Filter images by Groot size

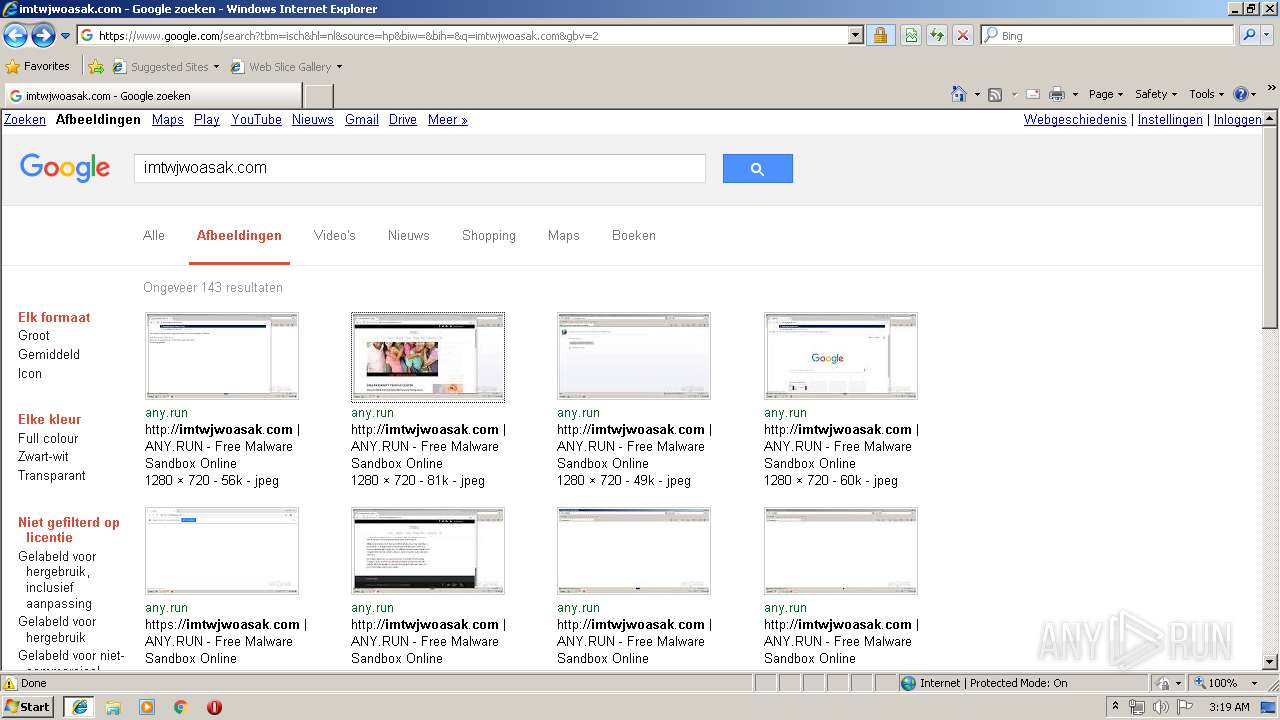tap(34, 336)
